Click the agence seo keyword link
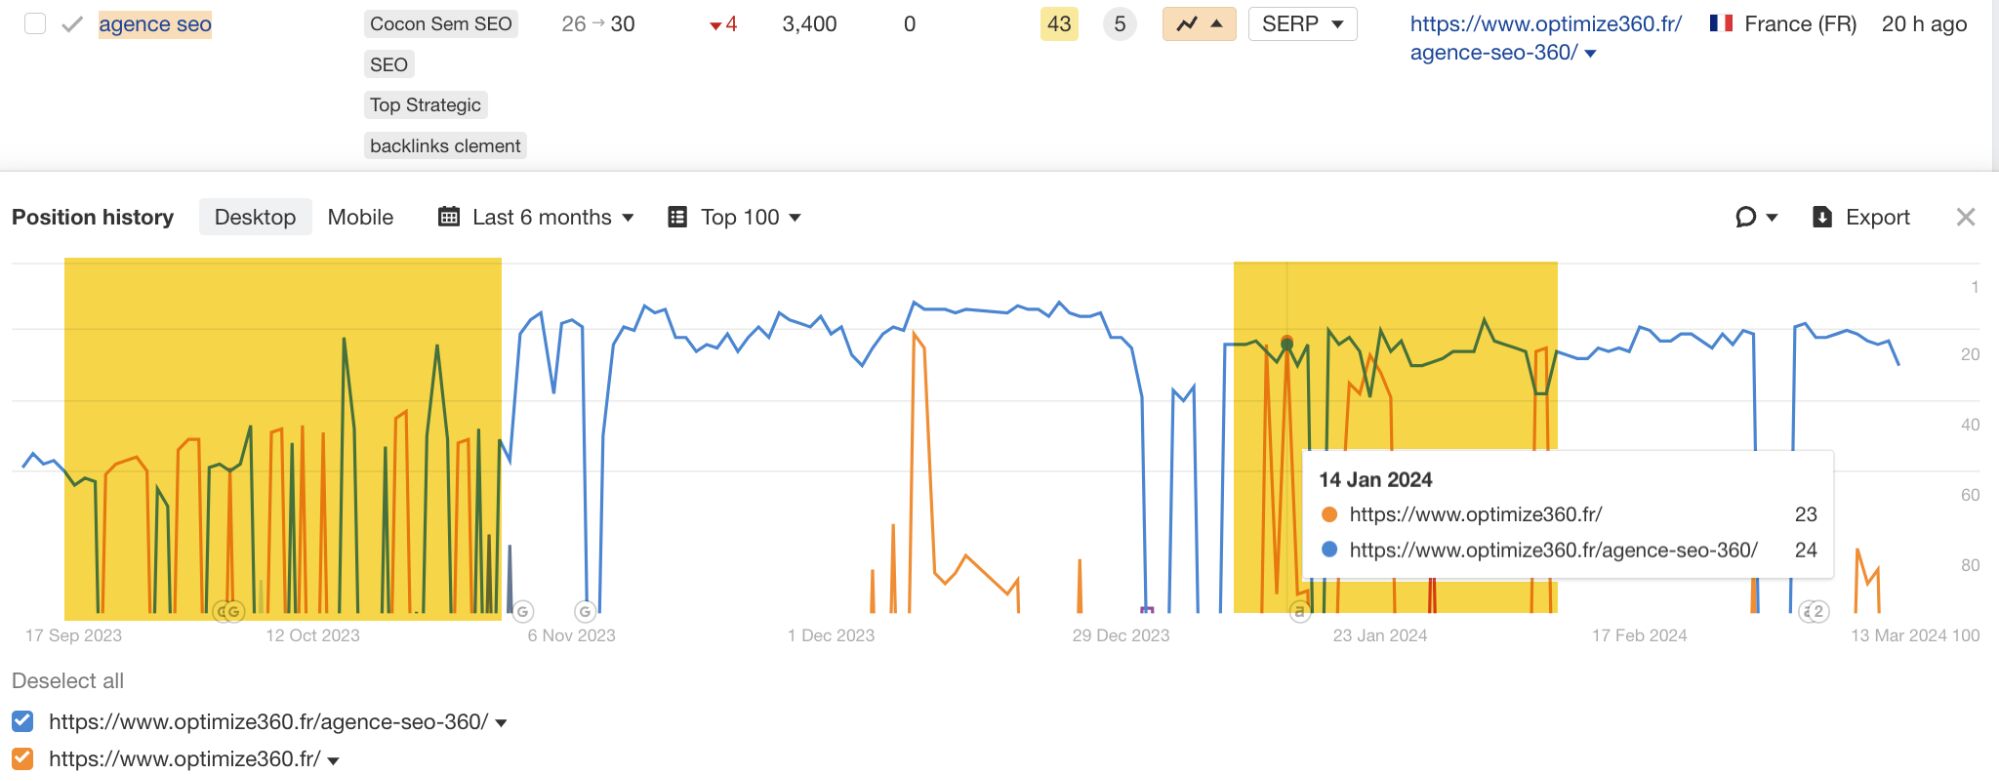The height and width of the screenshot is (781, 1999). tap(155, 24)
